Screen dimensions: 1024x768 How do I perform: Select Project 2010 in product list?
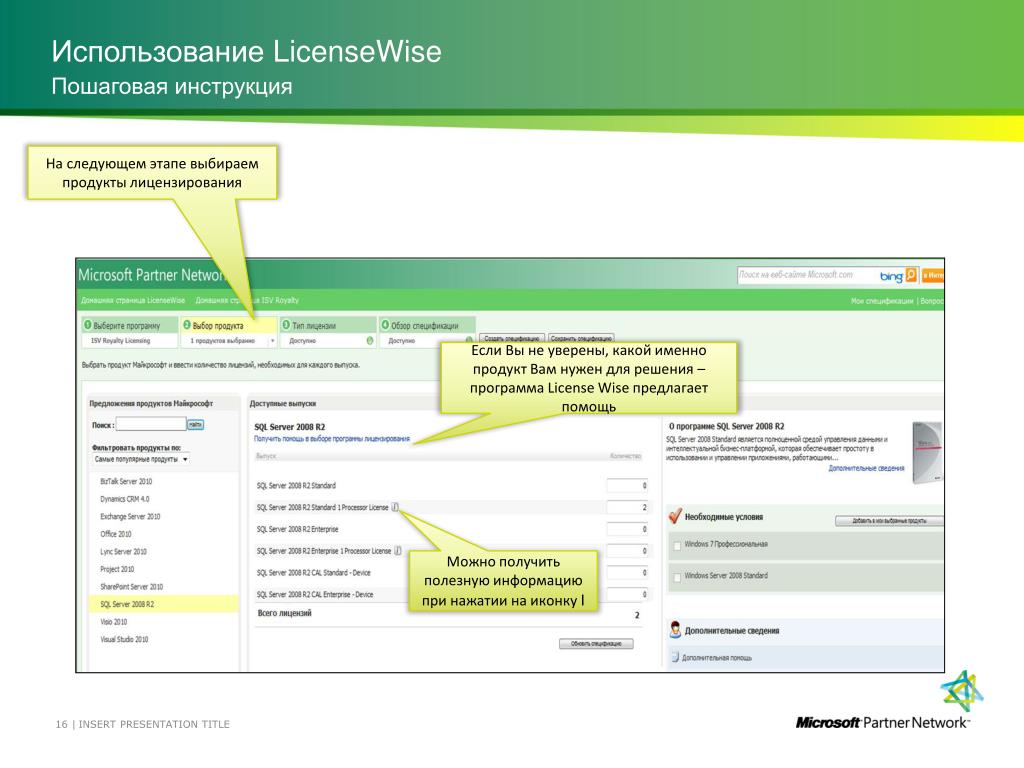(x=117, y=569)
